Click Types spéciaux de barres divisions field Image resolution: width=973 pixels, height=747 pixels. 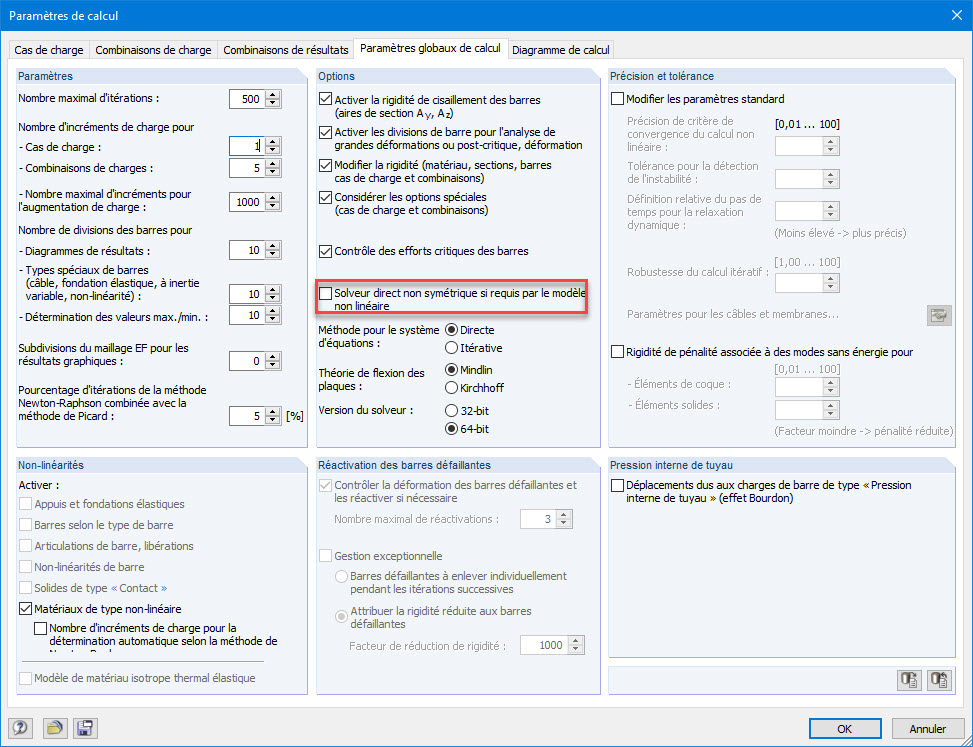coord(247,293)
